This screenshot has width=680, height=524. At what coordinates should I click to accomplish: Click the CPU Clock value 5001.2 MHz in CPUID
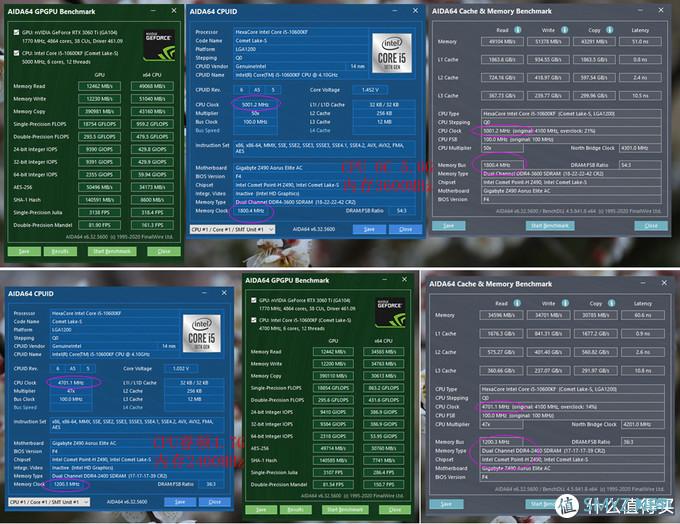(x=255, y=105)
